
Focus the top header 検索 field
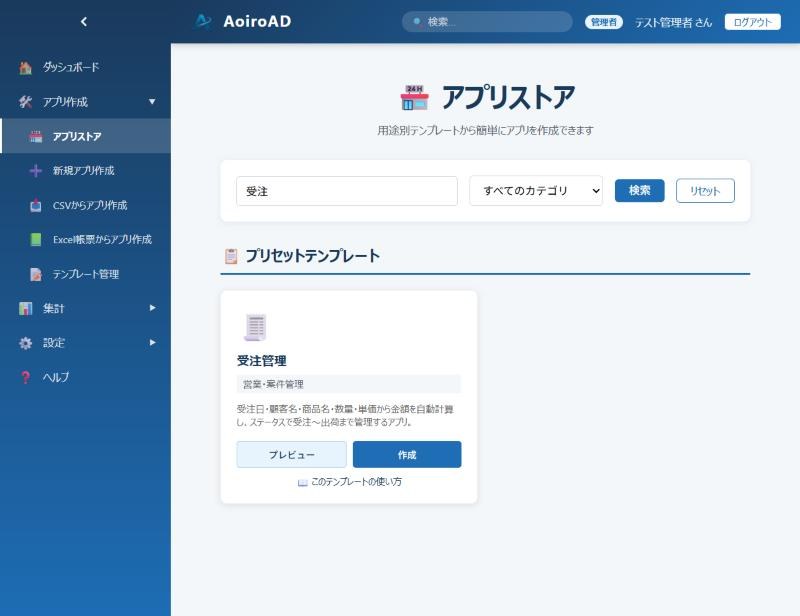pos(487,21)
